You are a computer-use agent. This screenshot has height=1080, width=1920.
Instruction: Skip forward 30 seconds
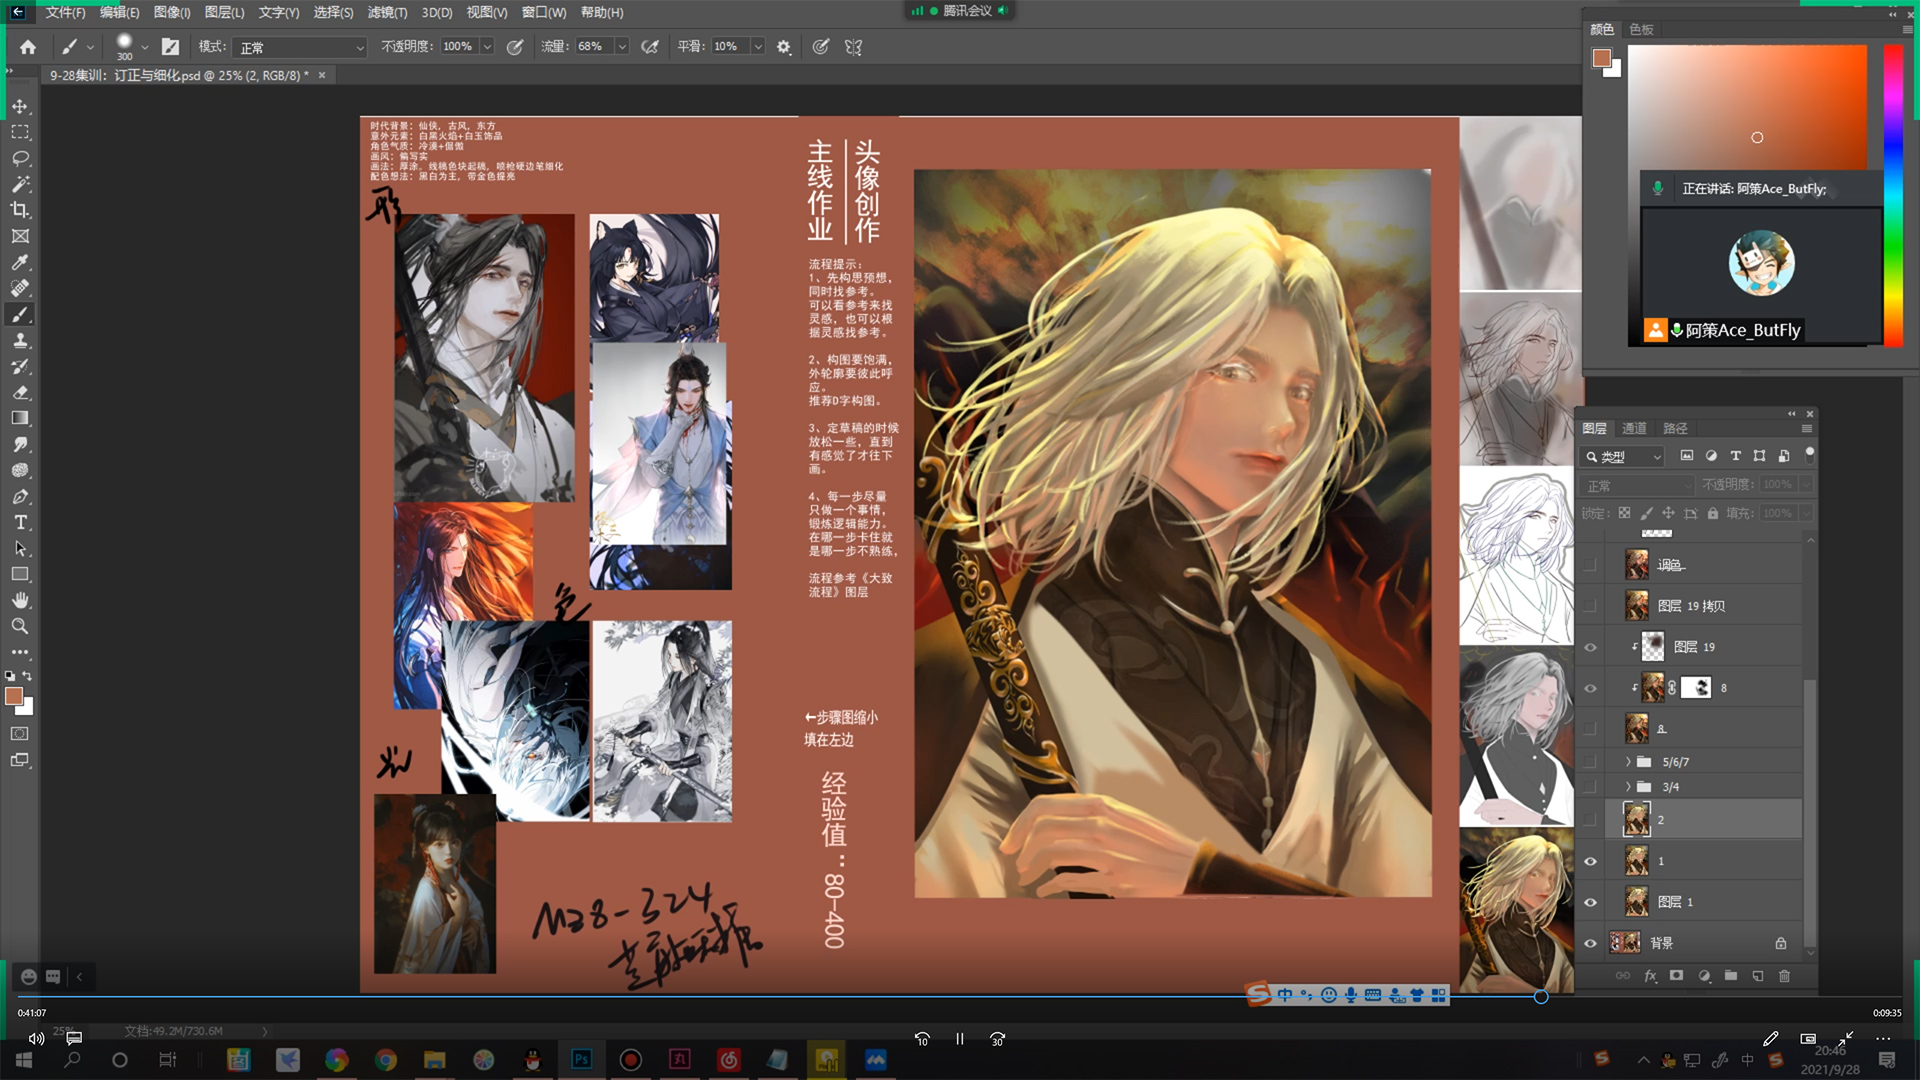tap(997, 1039)
